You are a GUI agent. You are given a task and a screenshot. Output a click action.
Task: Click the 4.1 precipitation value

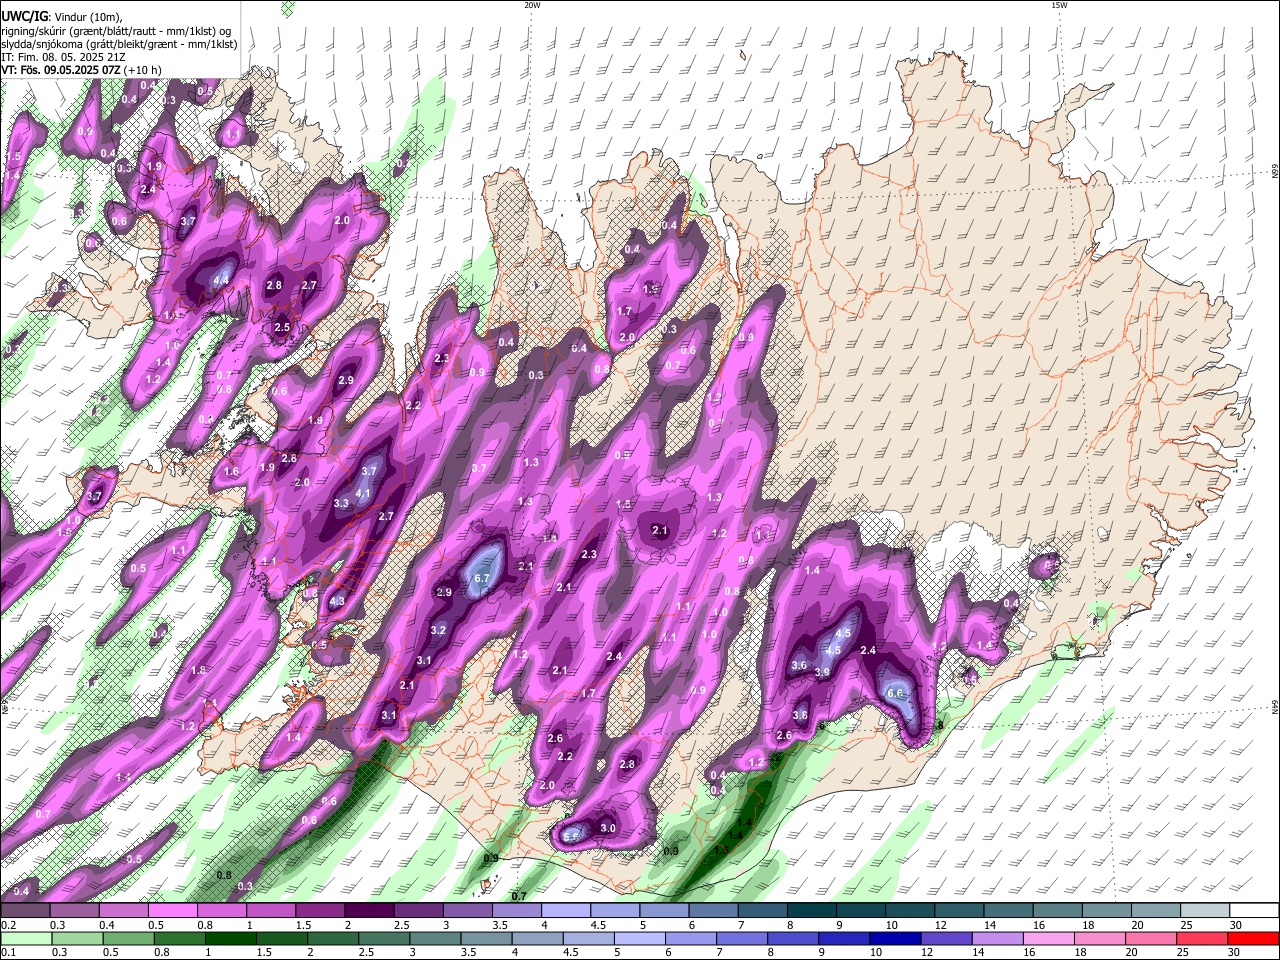pyautogui.click(x=364, y=493)
